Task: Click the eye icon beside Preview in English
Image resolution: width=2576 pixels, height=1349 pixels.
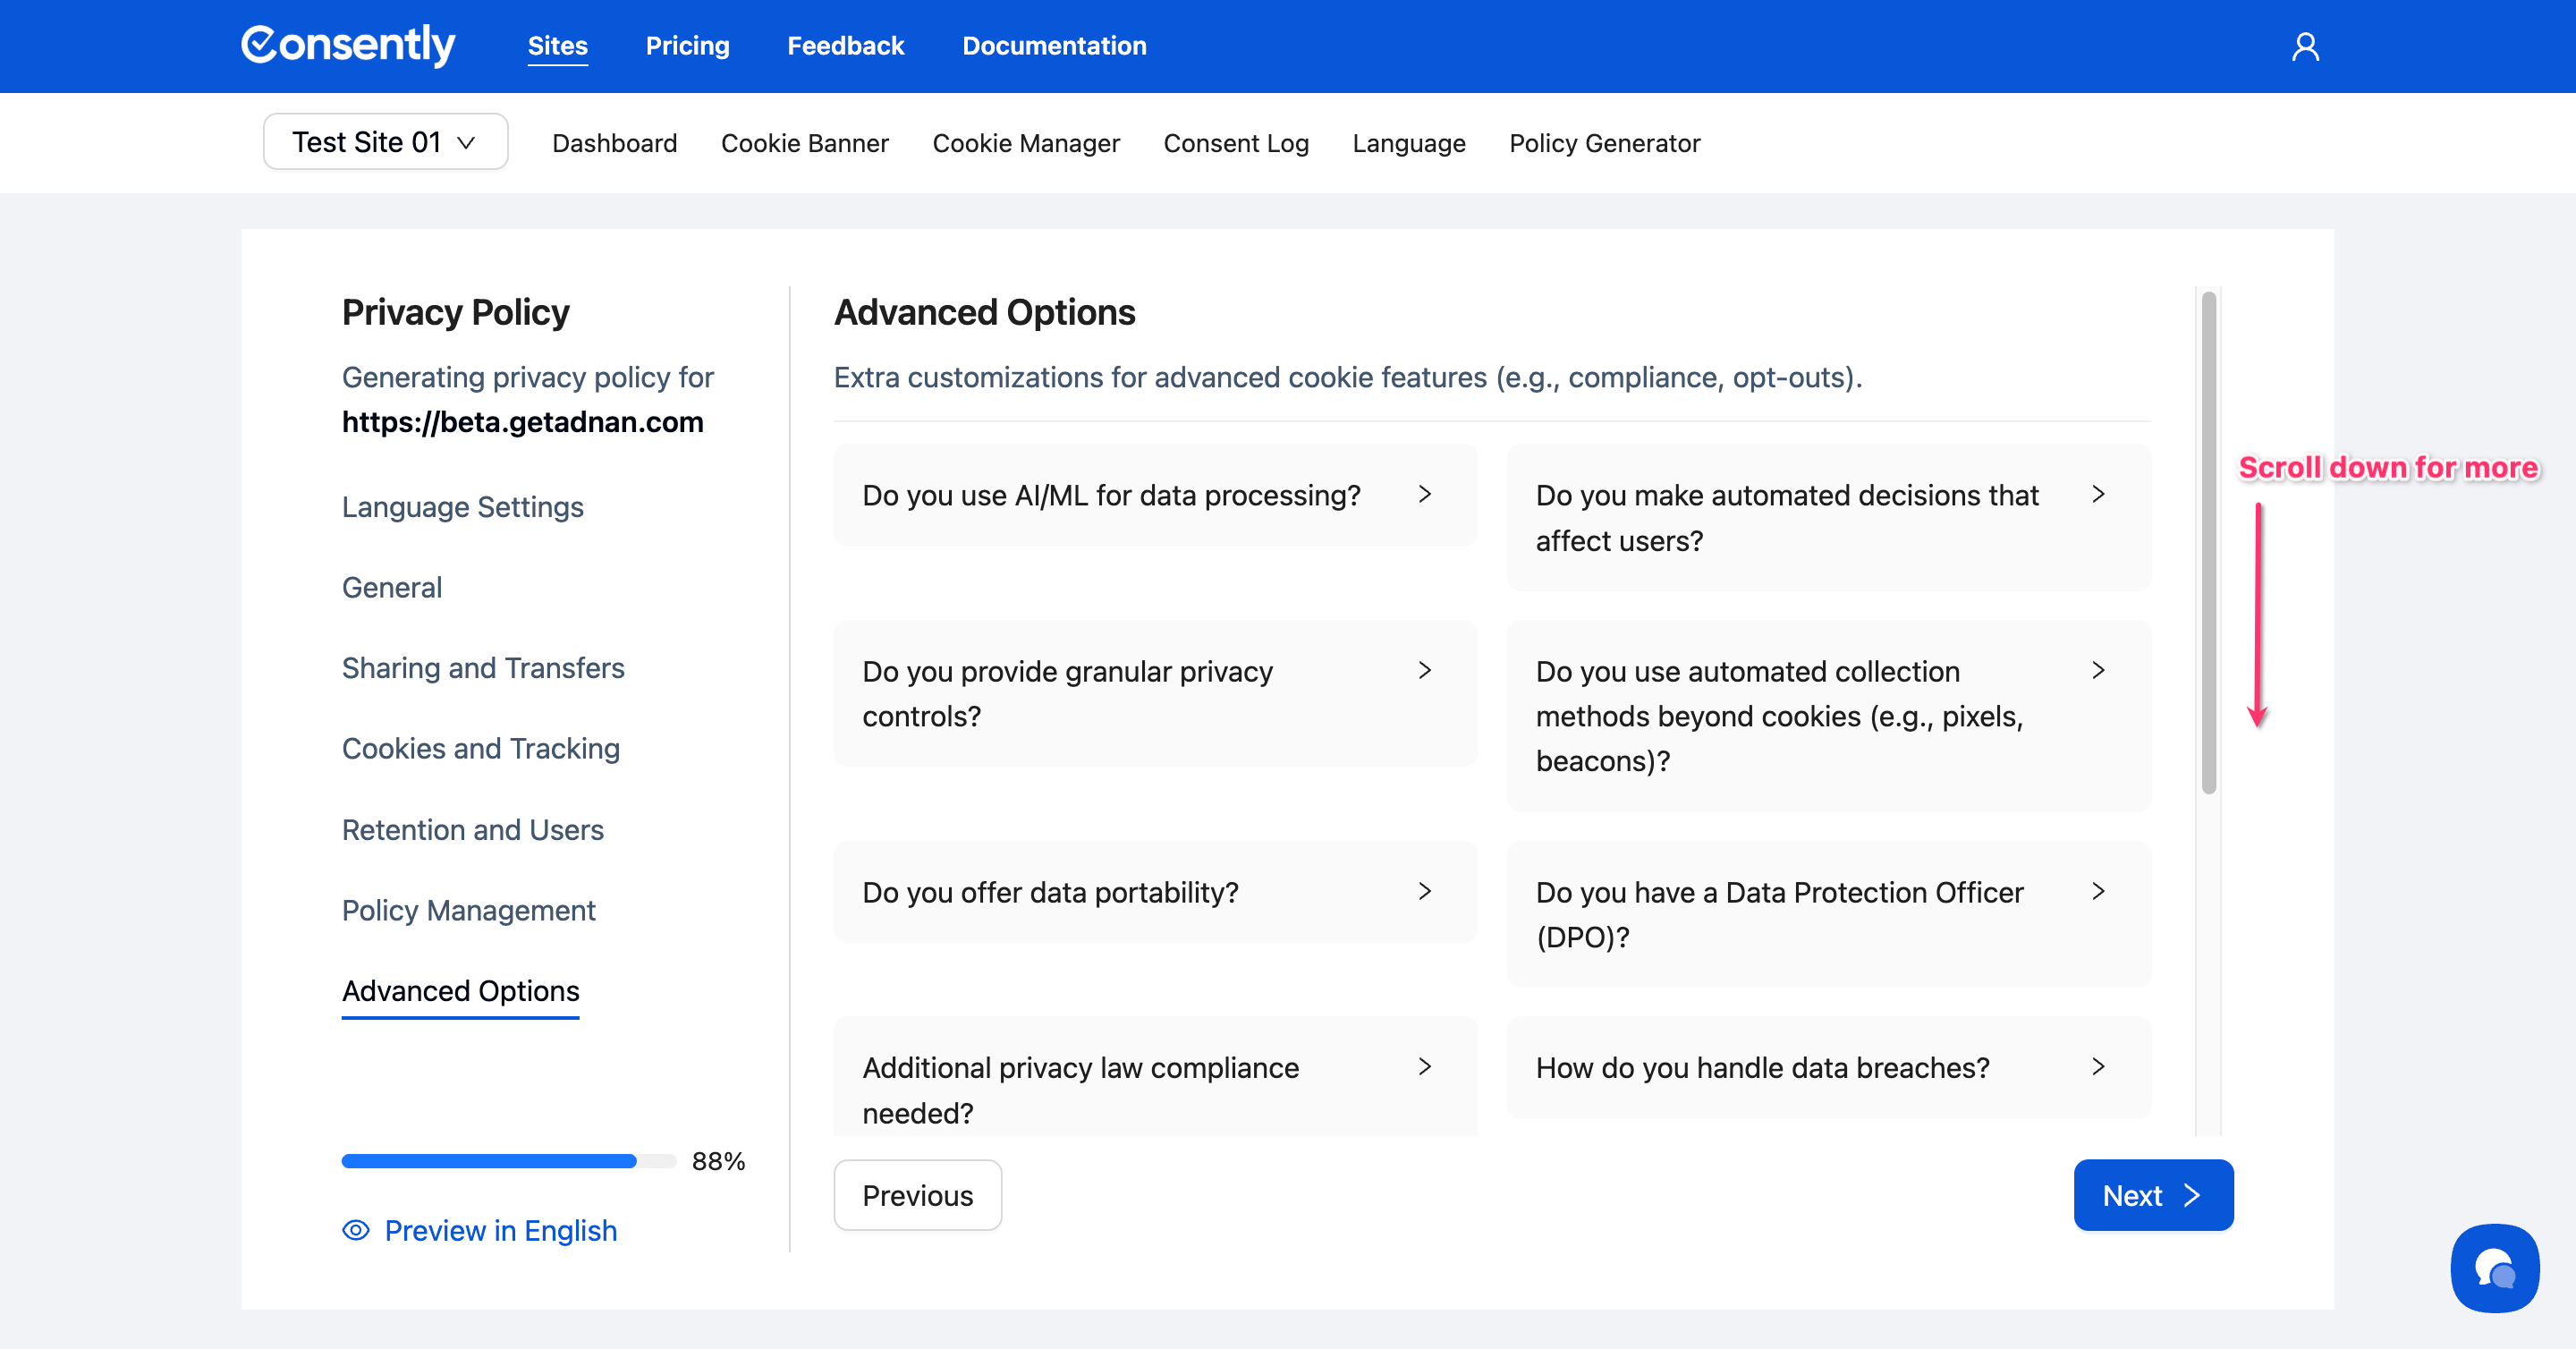Action: pos(356,1230)
